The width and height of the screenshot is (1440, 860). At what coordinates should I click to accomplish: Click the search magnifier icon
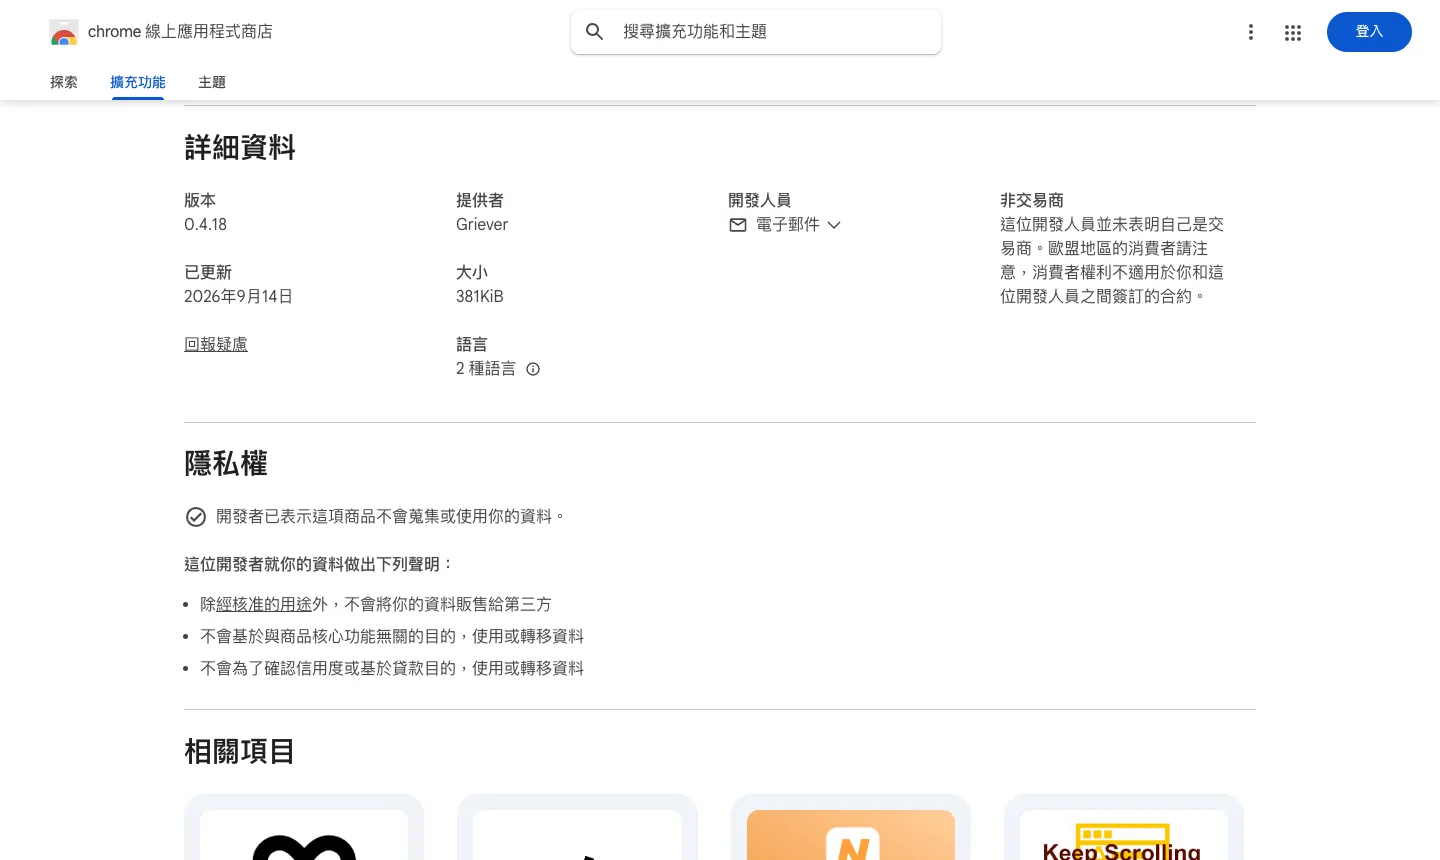coord(595,32)
